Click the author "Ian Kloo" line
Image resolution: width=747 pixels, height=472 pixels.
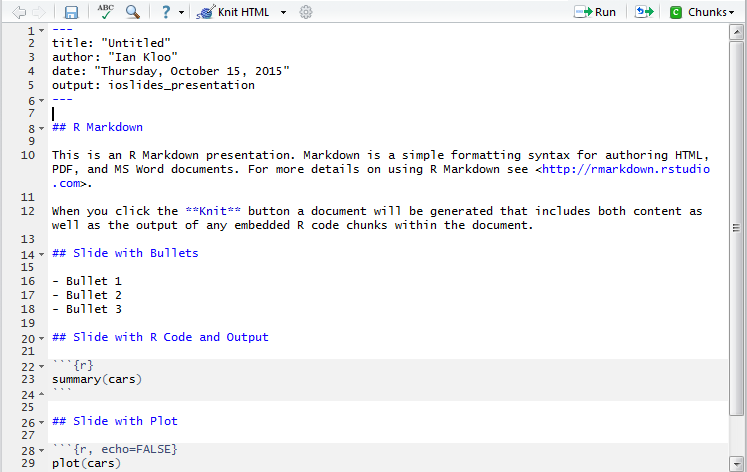tap(115, 57)
